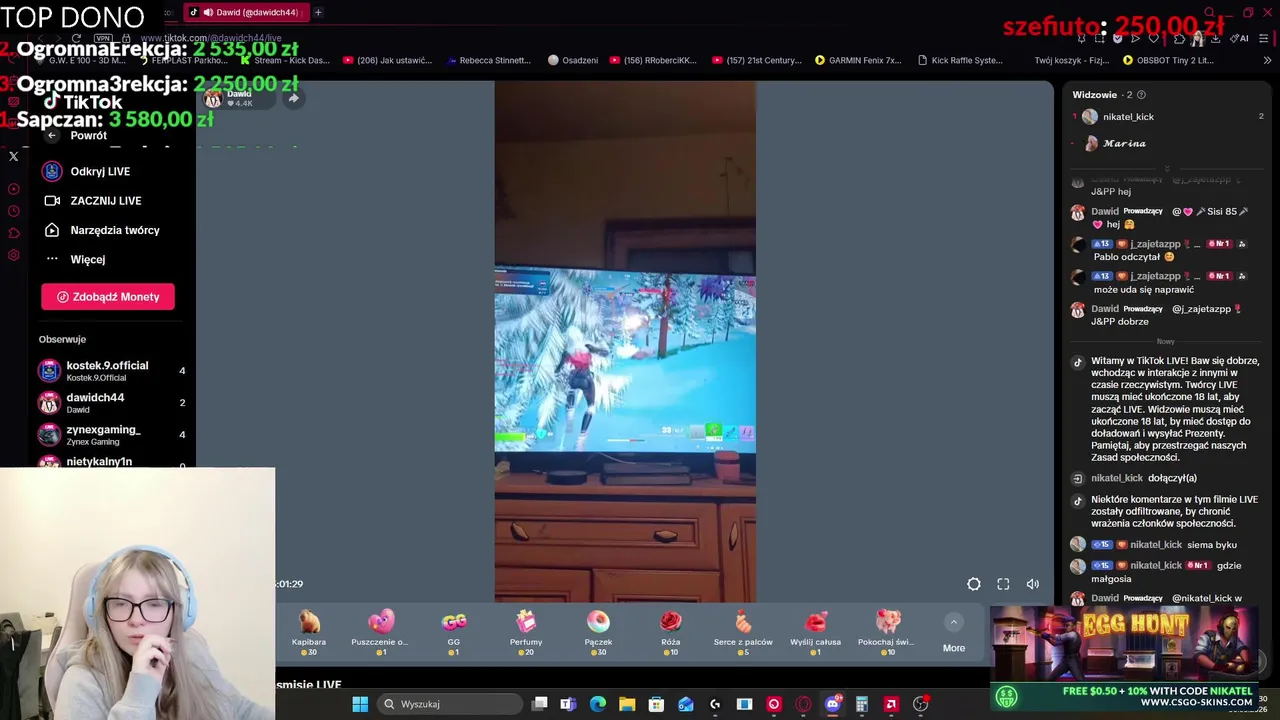Viewport: 1280px width, 720px height.
Task: Click the Dawid (@dawidch44) browser tab
Action: [245, 12]
